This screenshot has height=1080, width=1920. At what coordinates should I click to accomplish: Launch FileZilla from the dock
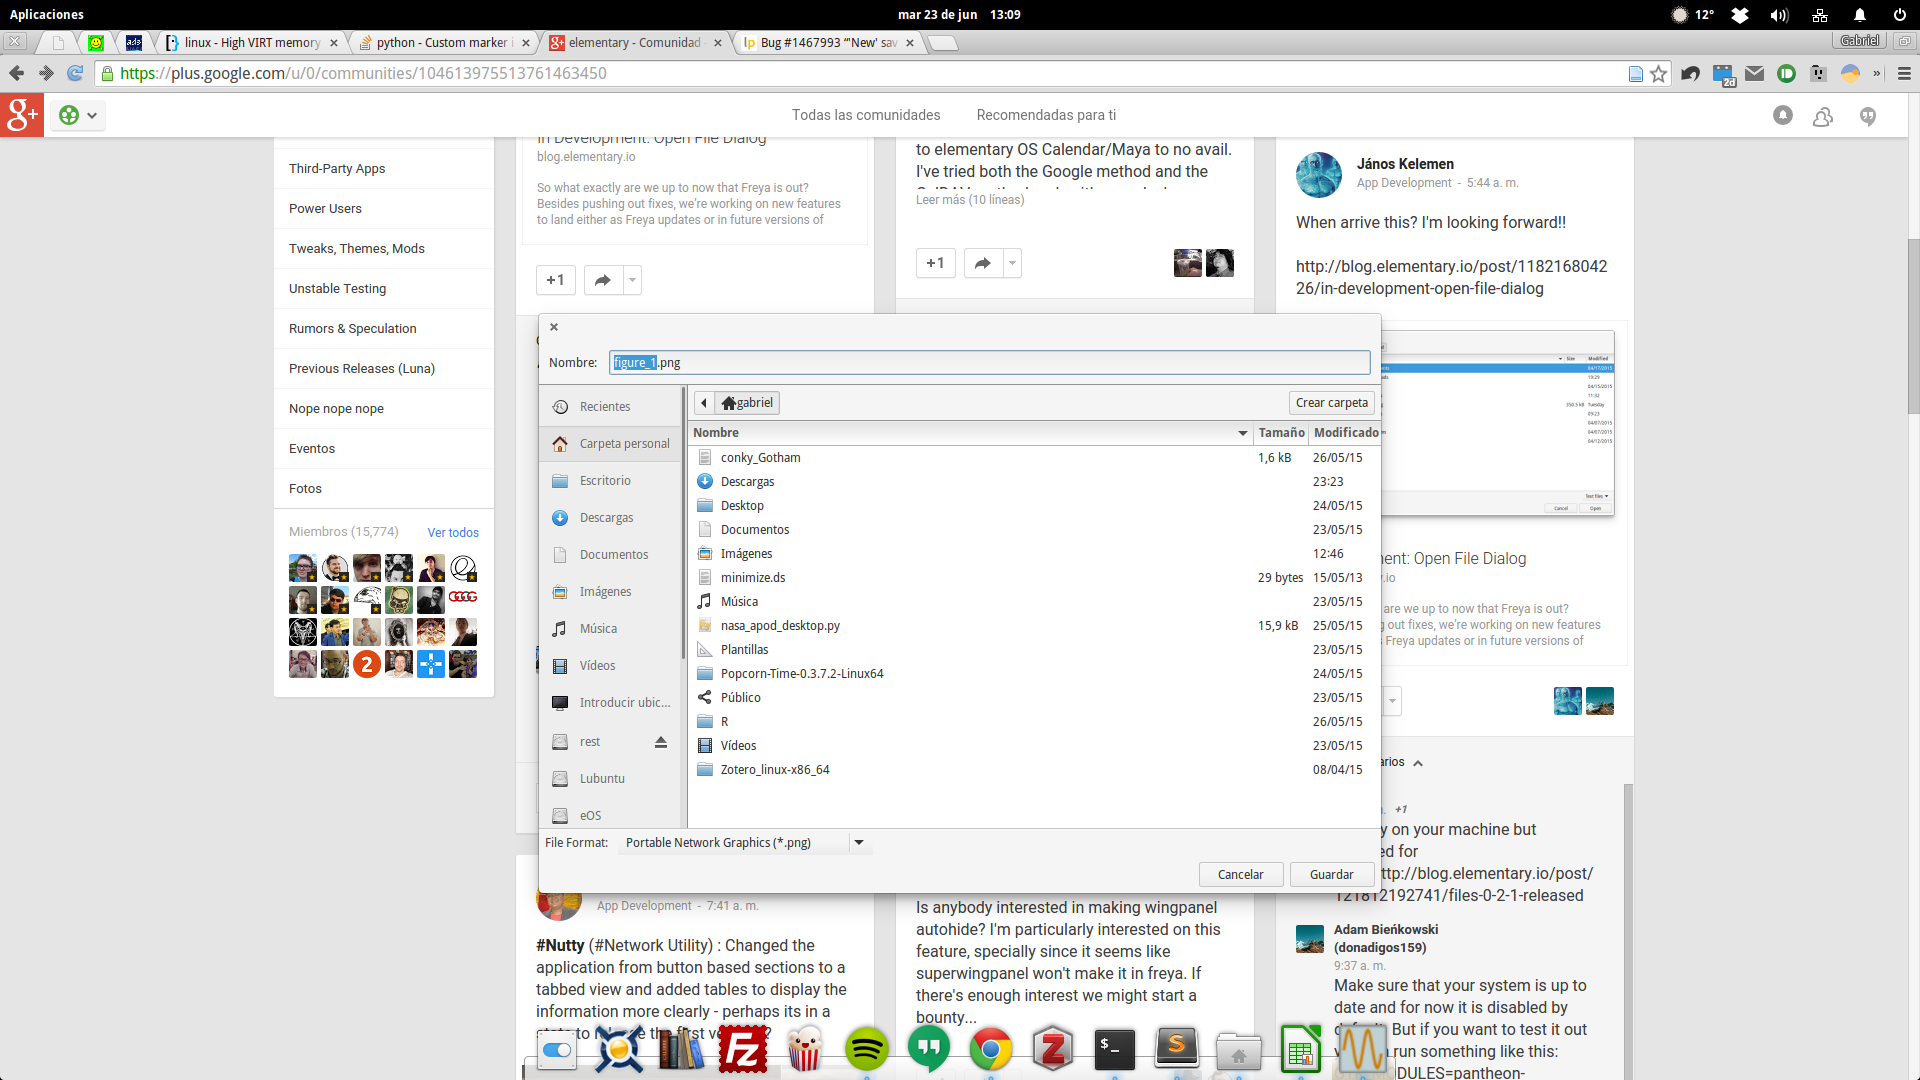tap(743, 1051)
